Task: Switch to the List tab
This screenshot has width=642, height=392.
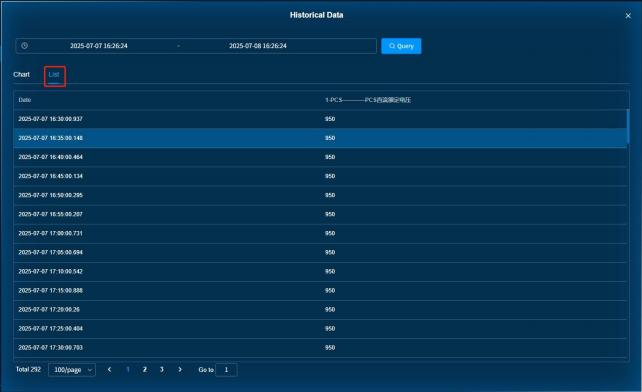Action: click(x=54, y=75)
